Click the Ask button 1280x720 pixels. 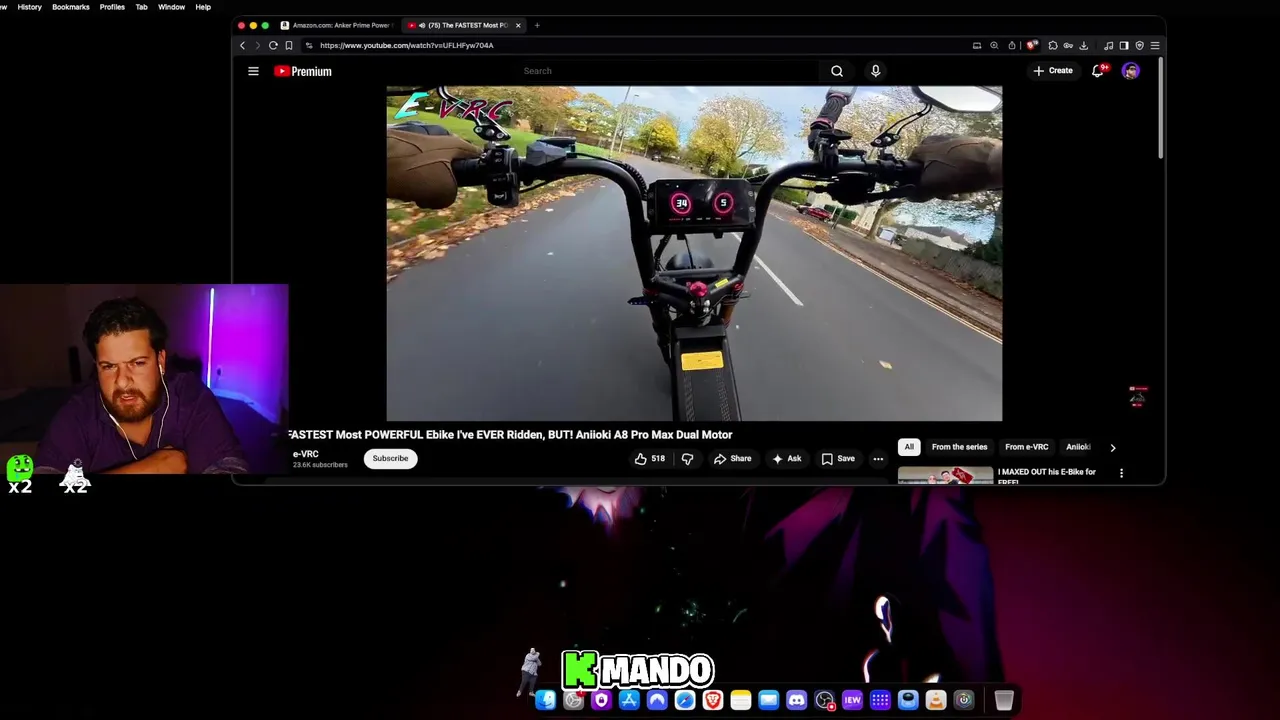point(786,459)
